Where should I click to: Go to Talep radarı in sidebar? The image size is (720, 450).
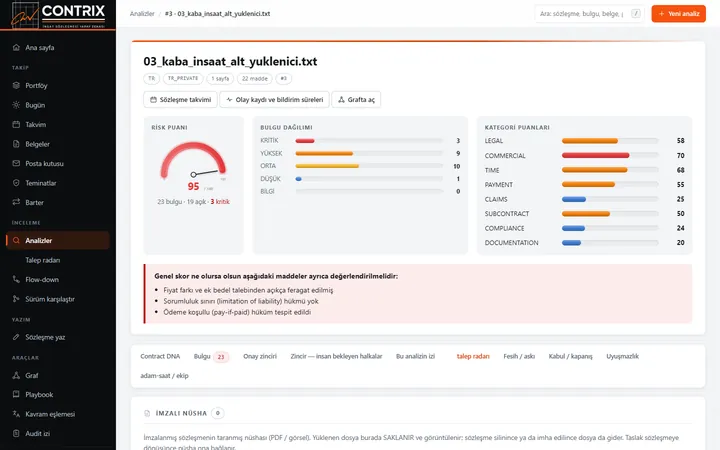43,260
